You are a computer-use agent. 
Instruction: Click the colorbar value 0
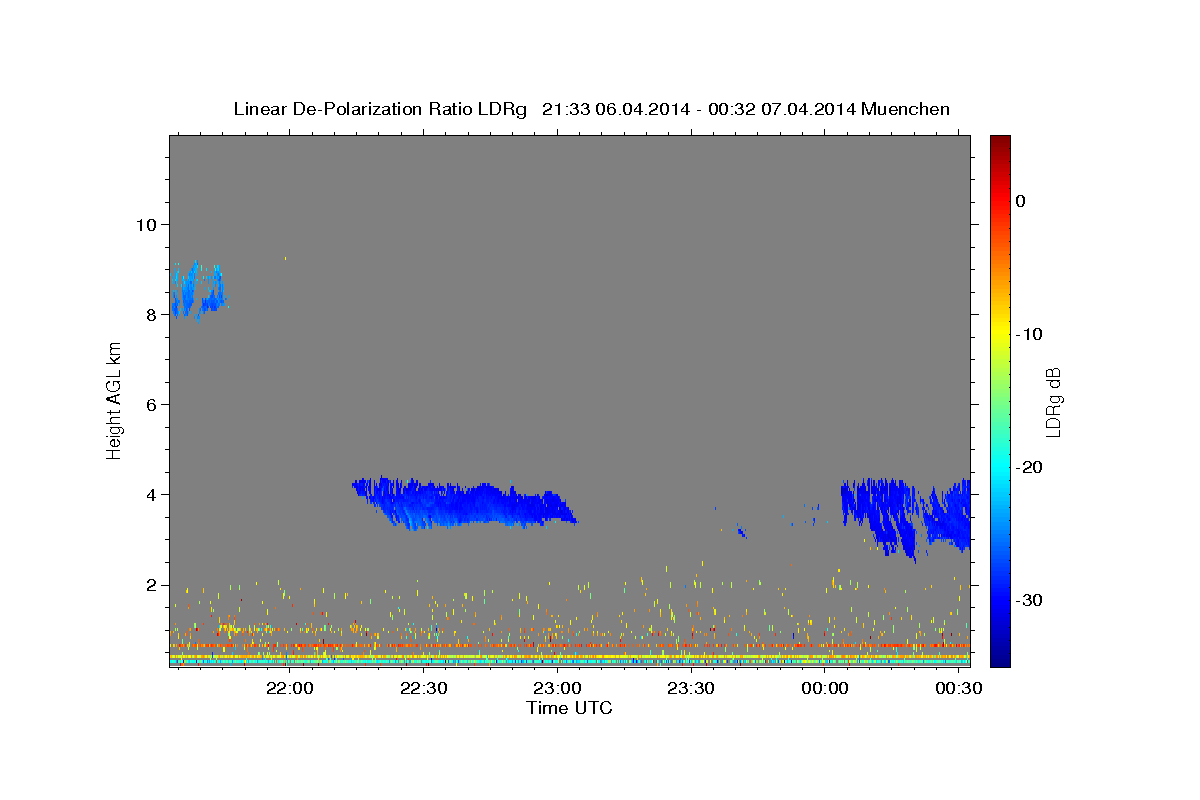[x=1020, y=201]
